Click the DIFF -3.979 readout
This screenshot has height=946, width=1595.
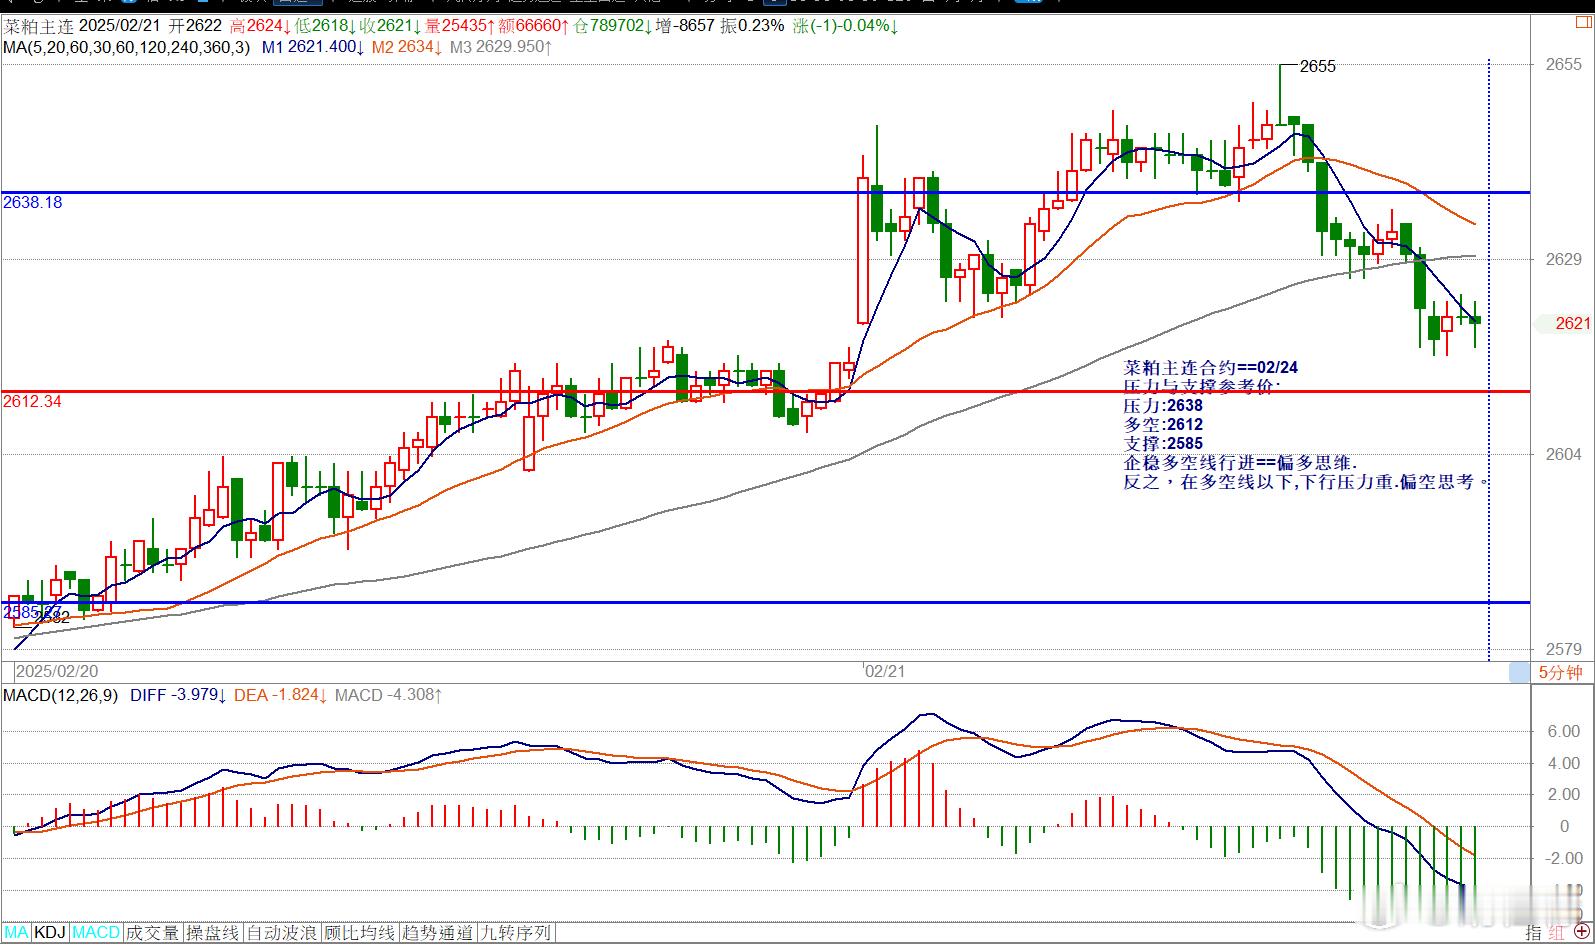click(x=178, y=695)
